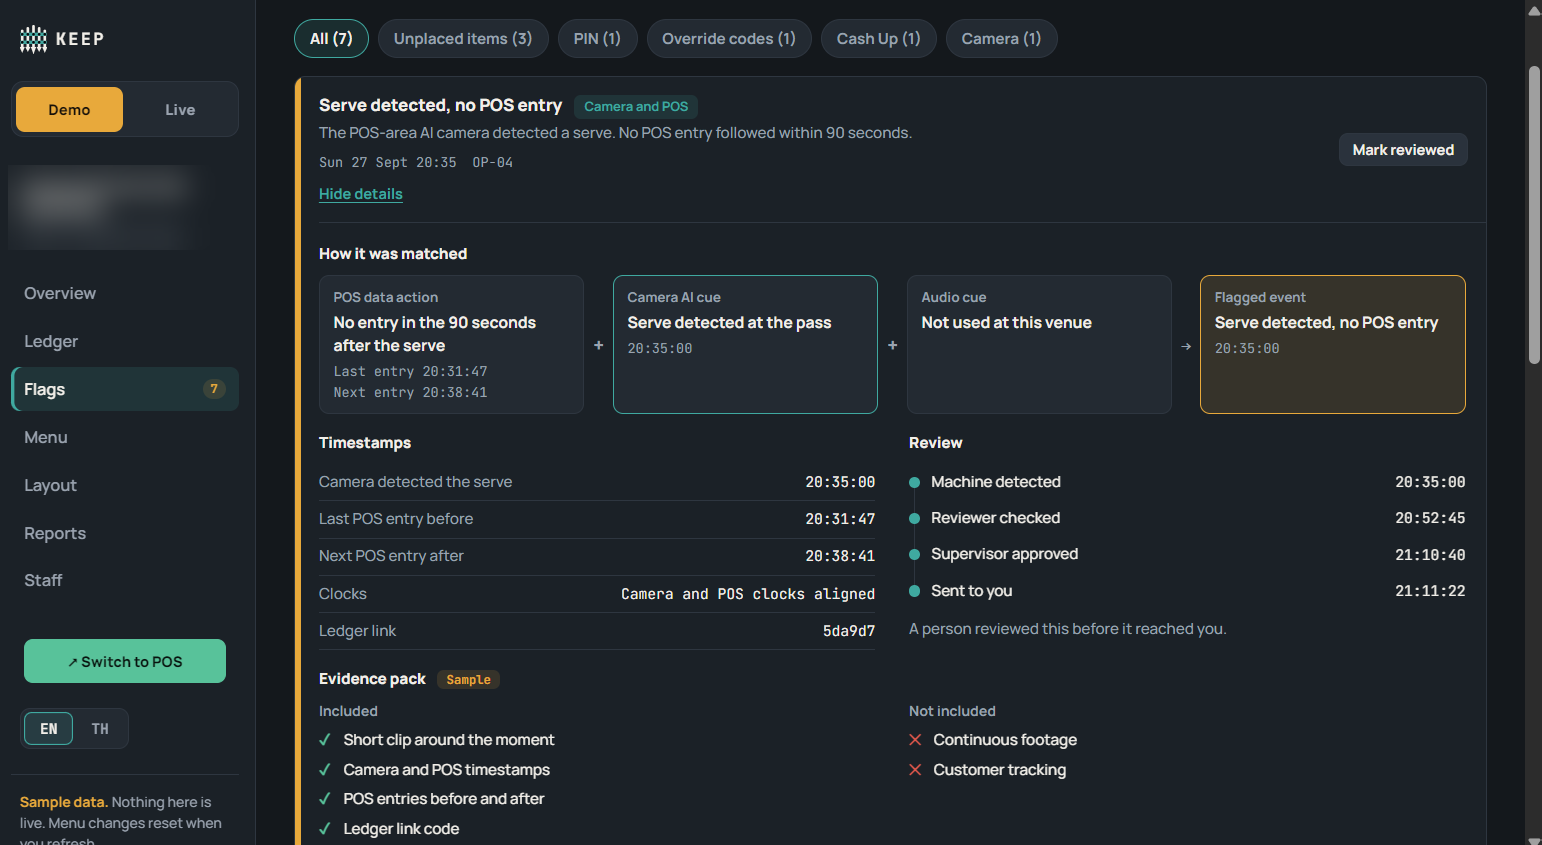This screenshot has height=845, width=1542.
Task: Click the ledger link code 5da9d7
Action: click(849, 631)
